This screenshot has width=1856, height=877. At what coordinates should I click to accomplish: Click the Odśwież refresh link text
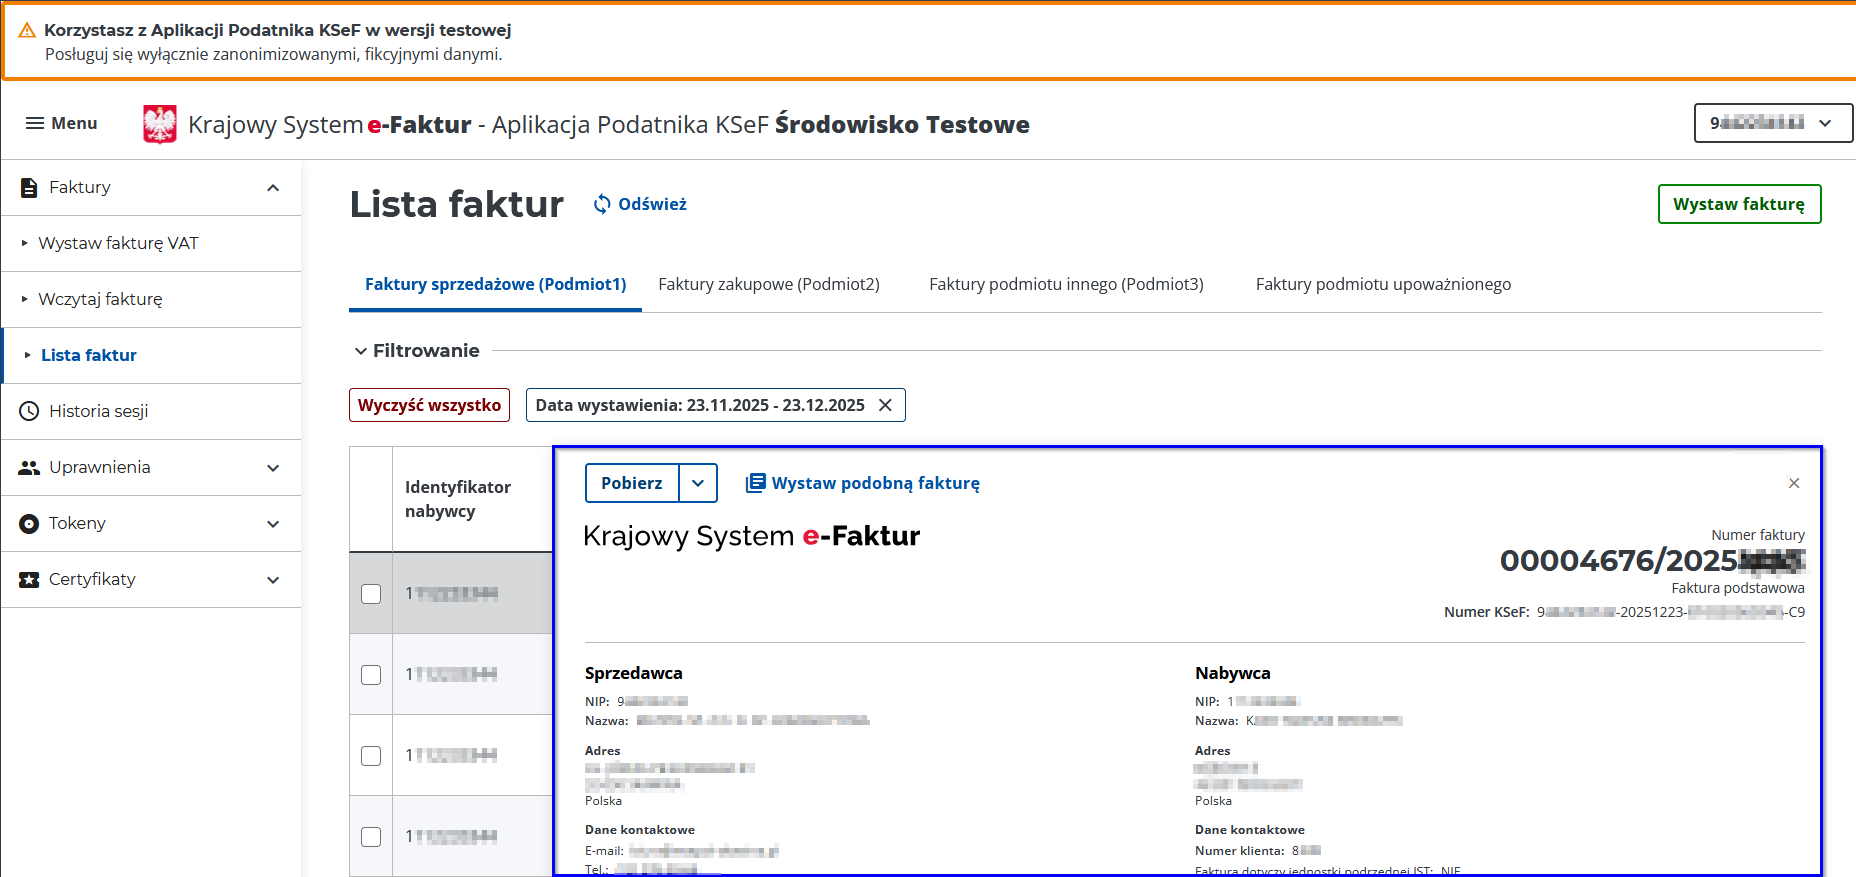click(x=652, y=204)
